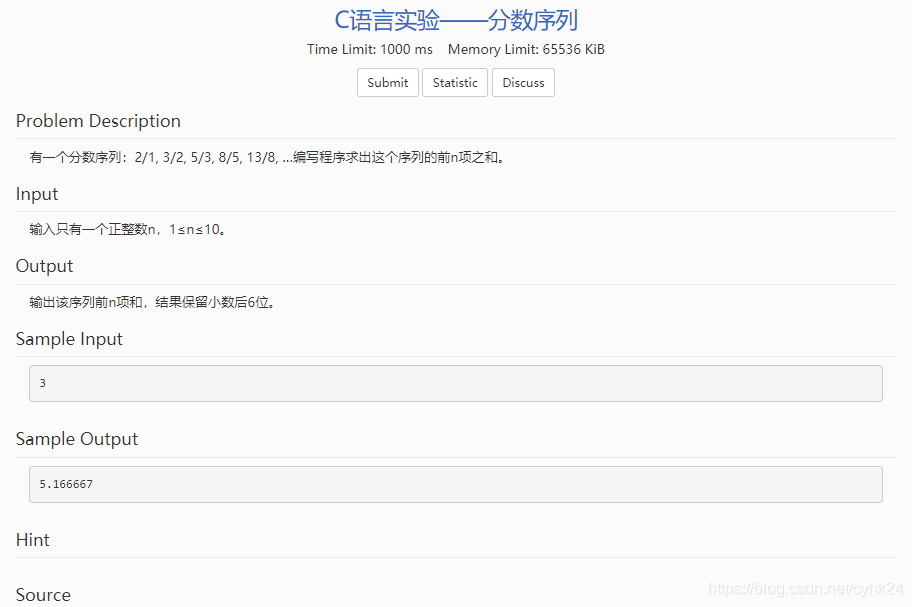
Task: Click the Hint heading
Action: [x=33, y=539]
